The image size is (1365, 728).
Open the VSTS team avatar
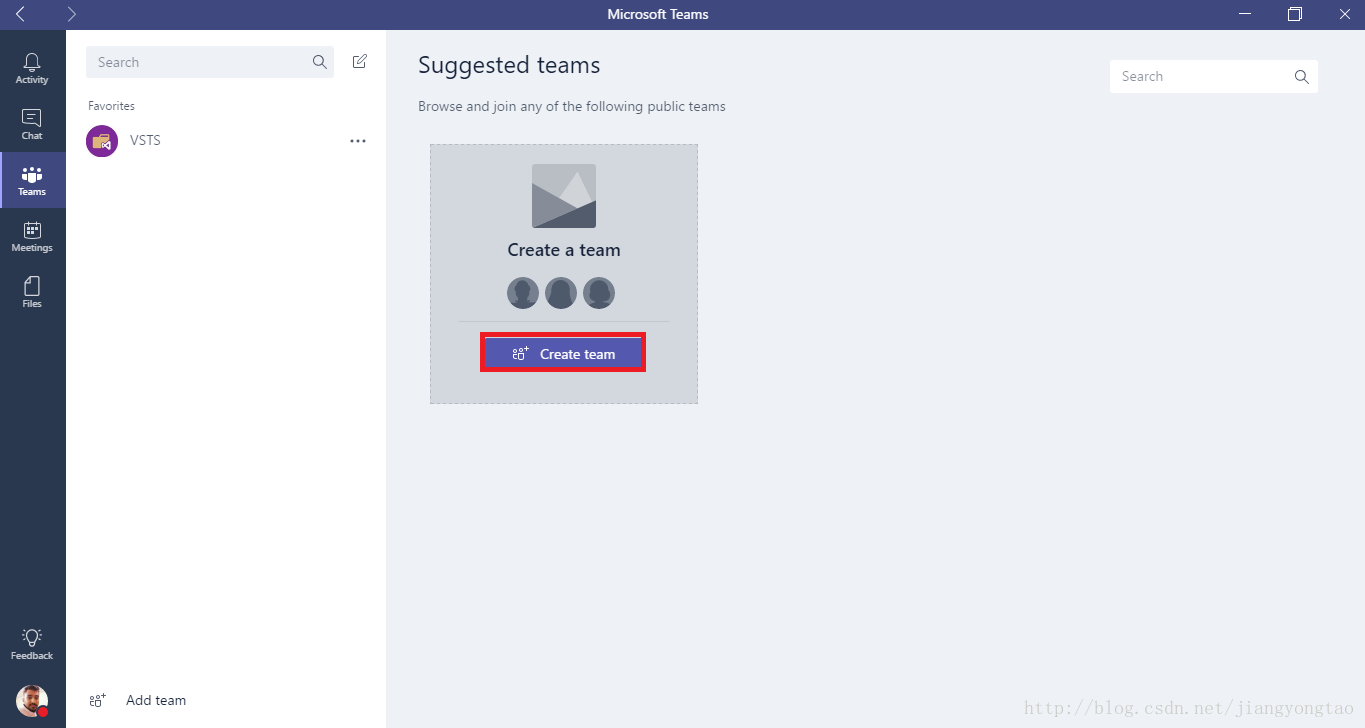(x=102, y=141)
